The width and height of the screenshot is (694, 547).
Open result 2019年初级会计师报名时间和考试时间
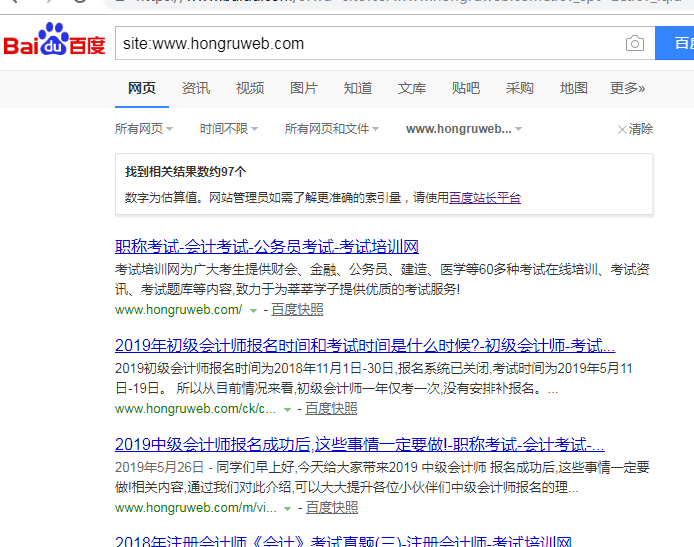[365, 346]
